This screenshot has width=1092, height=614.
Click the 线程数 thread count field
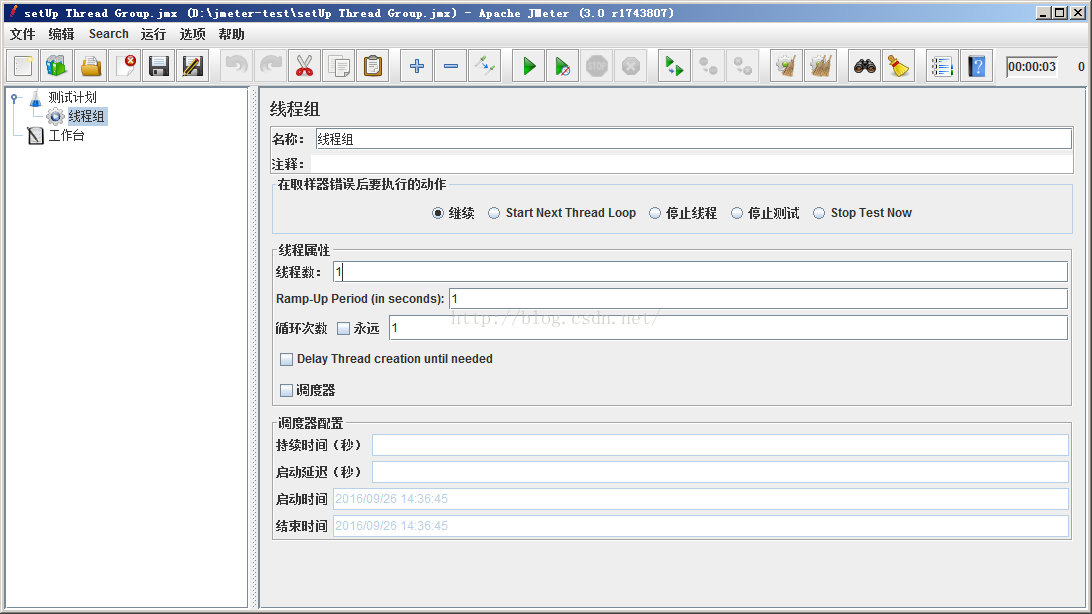coord(700,271)
